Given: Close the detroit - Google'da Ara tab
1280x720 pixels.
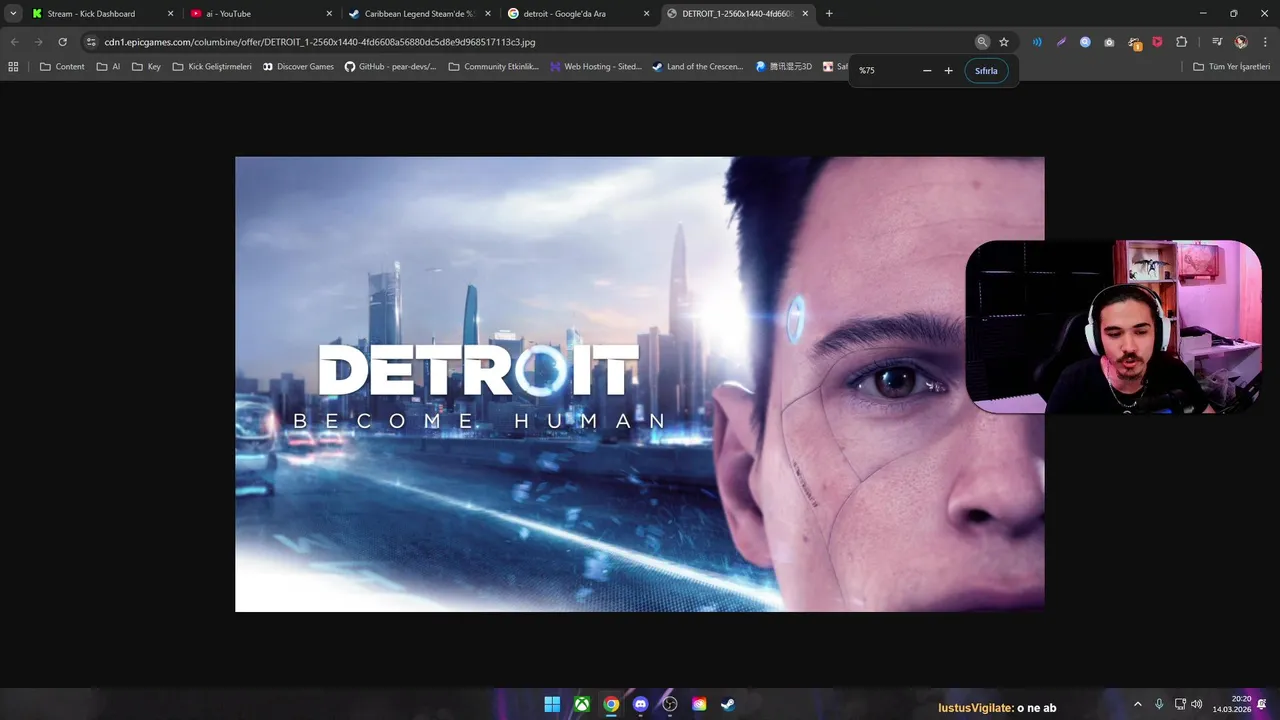Looking at the screenshot, I should (646, 14).
